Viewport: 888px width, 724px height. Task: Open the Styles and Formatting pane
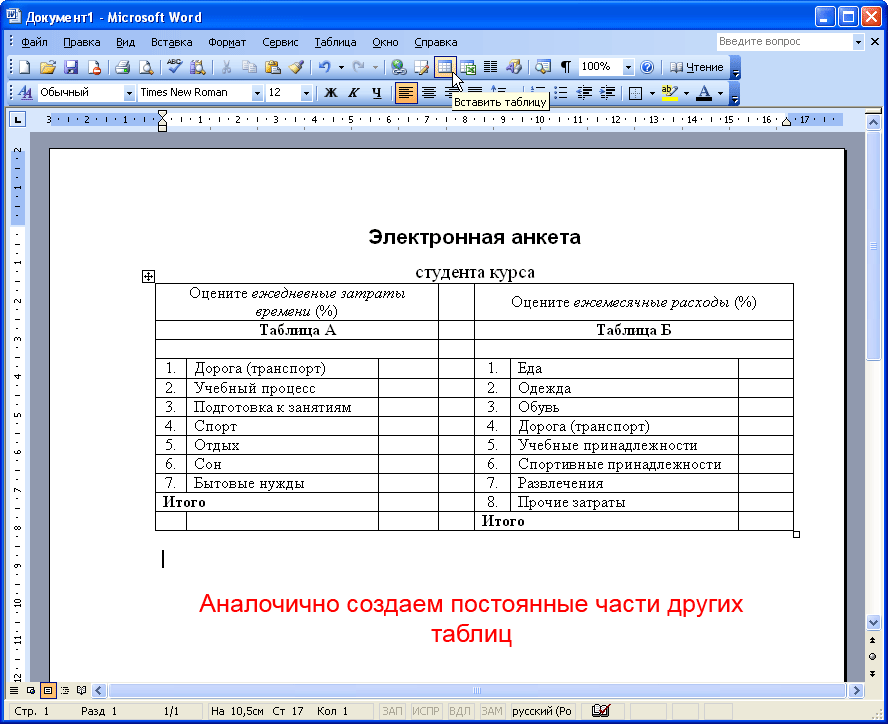pyautogui.click(x=25, y=92)
